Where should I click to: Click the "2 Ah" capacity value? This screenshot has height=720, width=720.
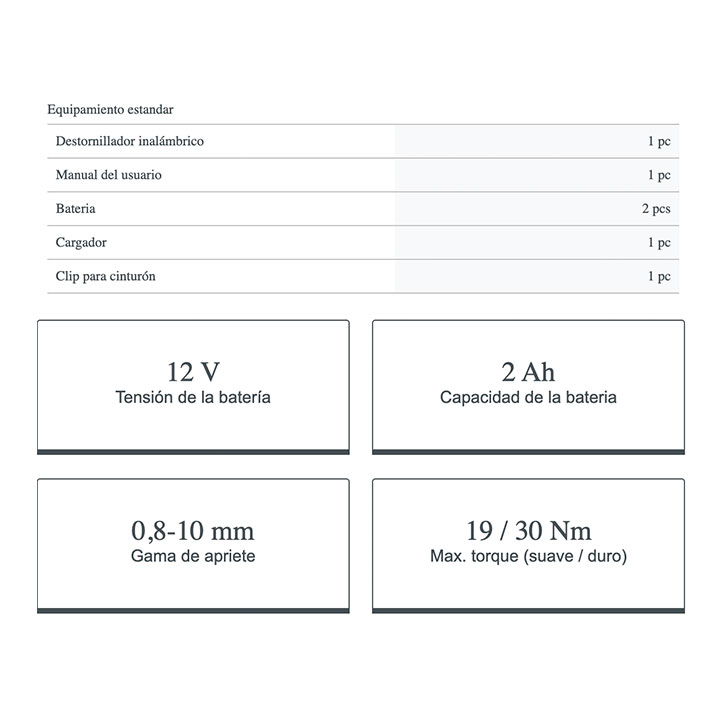tap(528, 372)
